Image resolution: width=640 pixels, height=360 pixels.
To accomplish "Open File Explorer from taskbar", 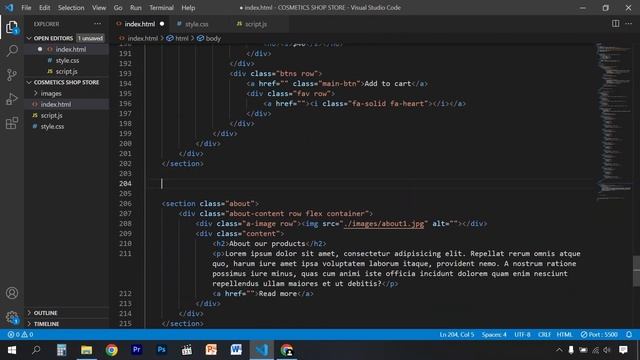I will coord(87,350).
